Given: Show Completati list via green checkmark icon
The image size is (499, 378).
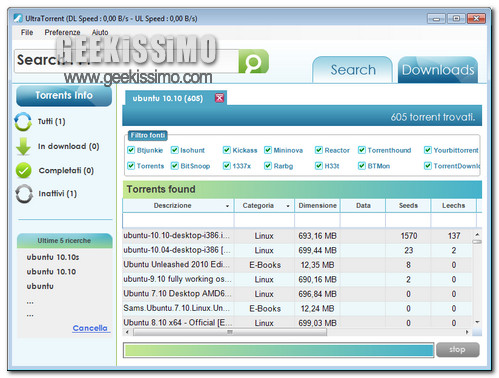Looking at the screenshot, I should pos(23,171).
